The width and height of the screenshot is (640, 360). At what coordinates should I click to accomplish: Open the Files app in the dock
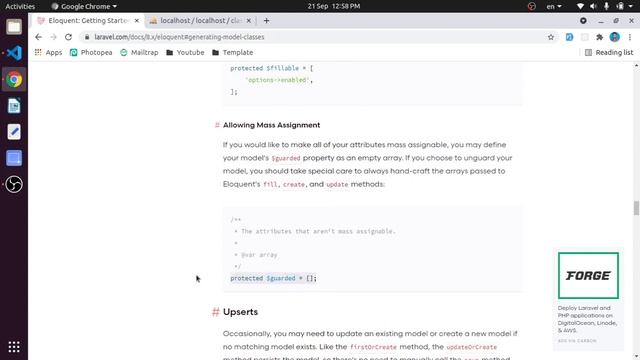tap(14, 27)
